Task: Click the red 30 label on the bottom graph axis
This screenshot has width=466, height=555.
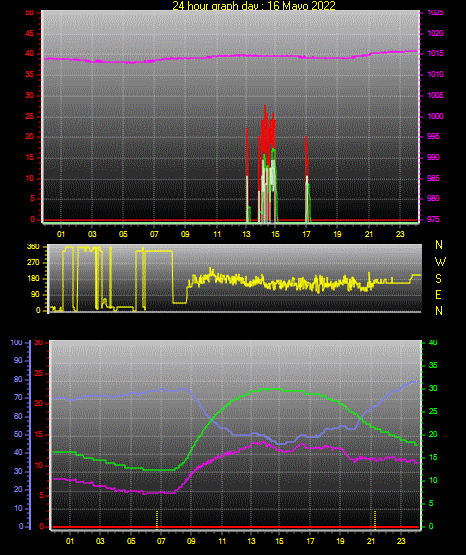Action: click(x=39, y=343)
